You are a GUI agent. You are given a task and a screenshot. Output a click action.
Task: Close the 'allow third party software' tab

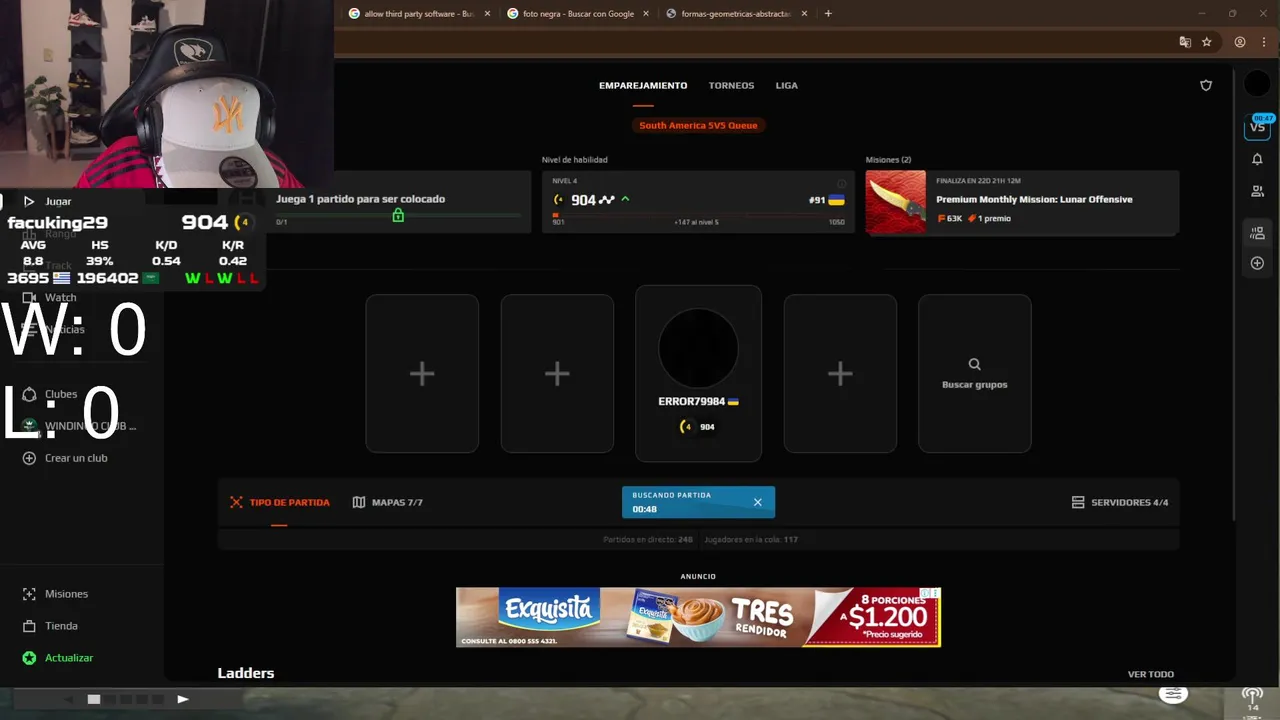tap(487, 14)
